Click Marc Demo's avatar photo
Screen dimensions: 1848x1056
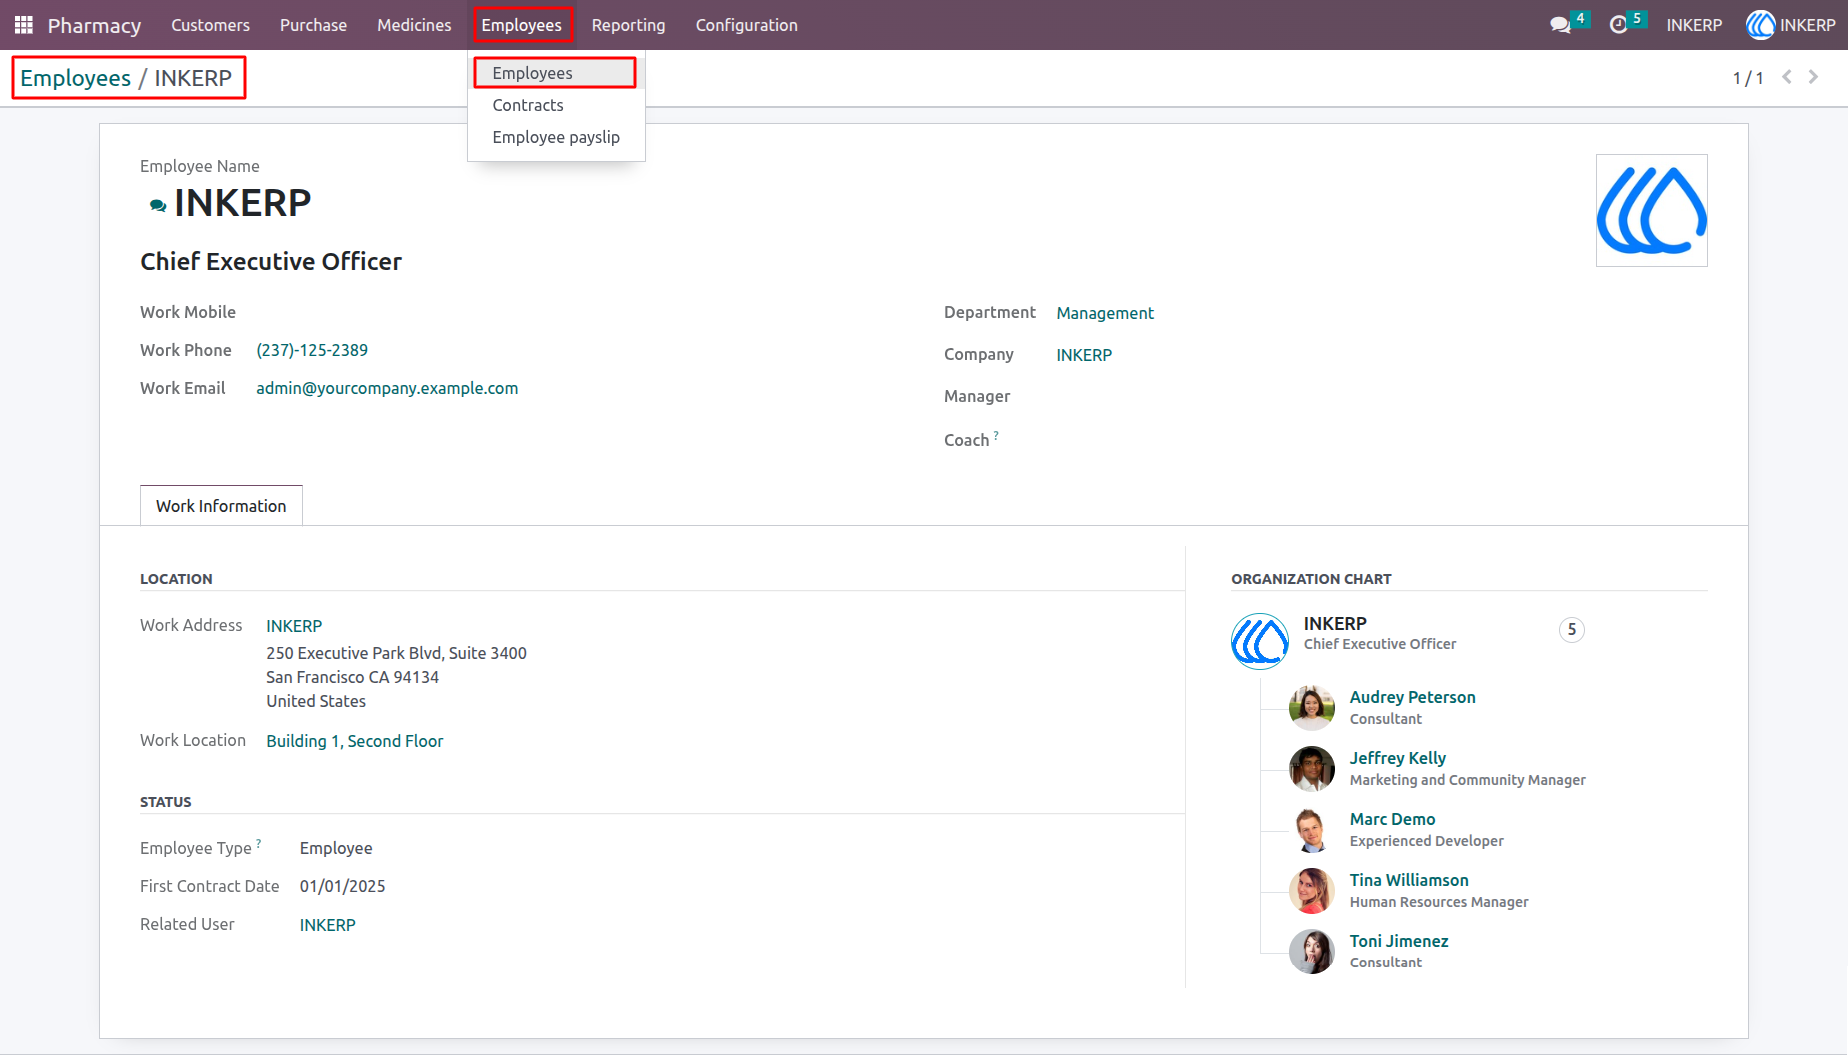pos(1312,829)
